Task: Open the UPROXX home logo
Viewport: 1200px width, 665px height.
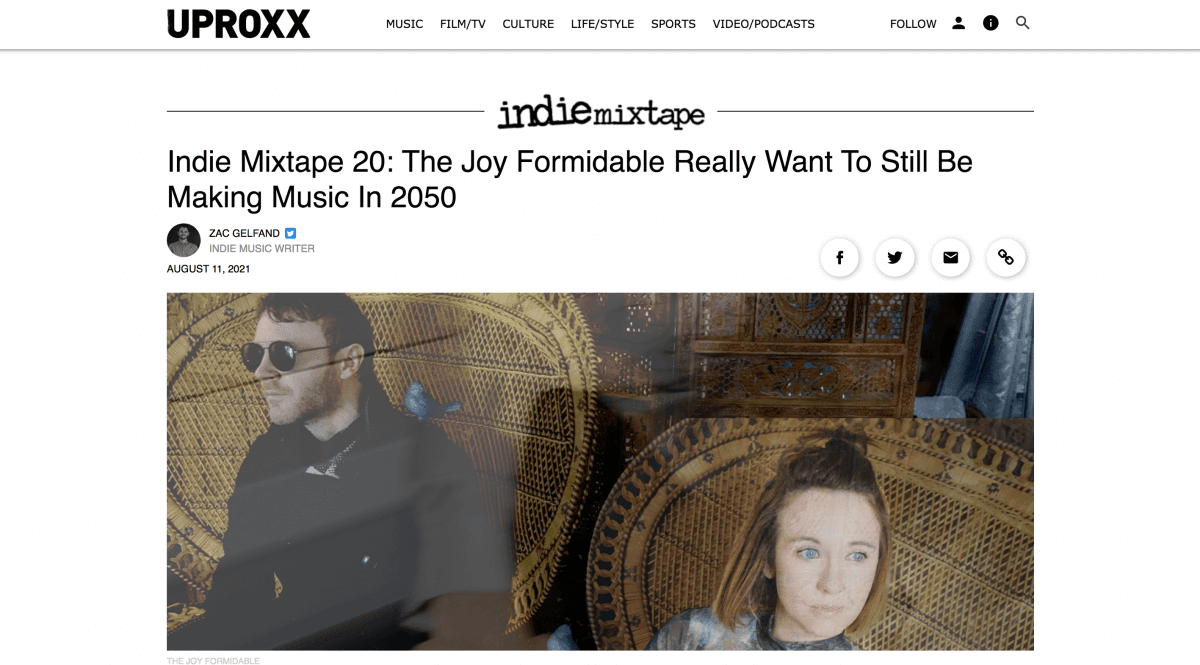Action: (238, 23)
